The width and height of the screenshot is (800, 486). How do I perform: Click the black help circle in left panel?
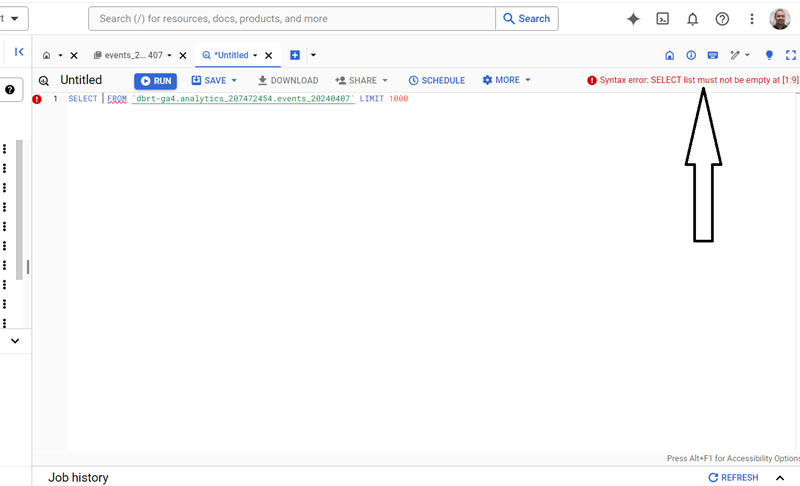click(10, 90)
